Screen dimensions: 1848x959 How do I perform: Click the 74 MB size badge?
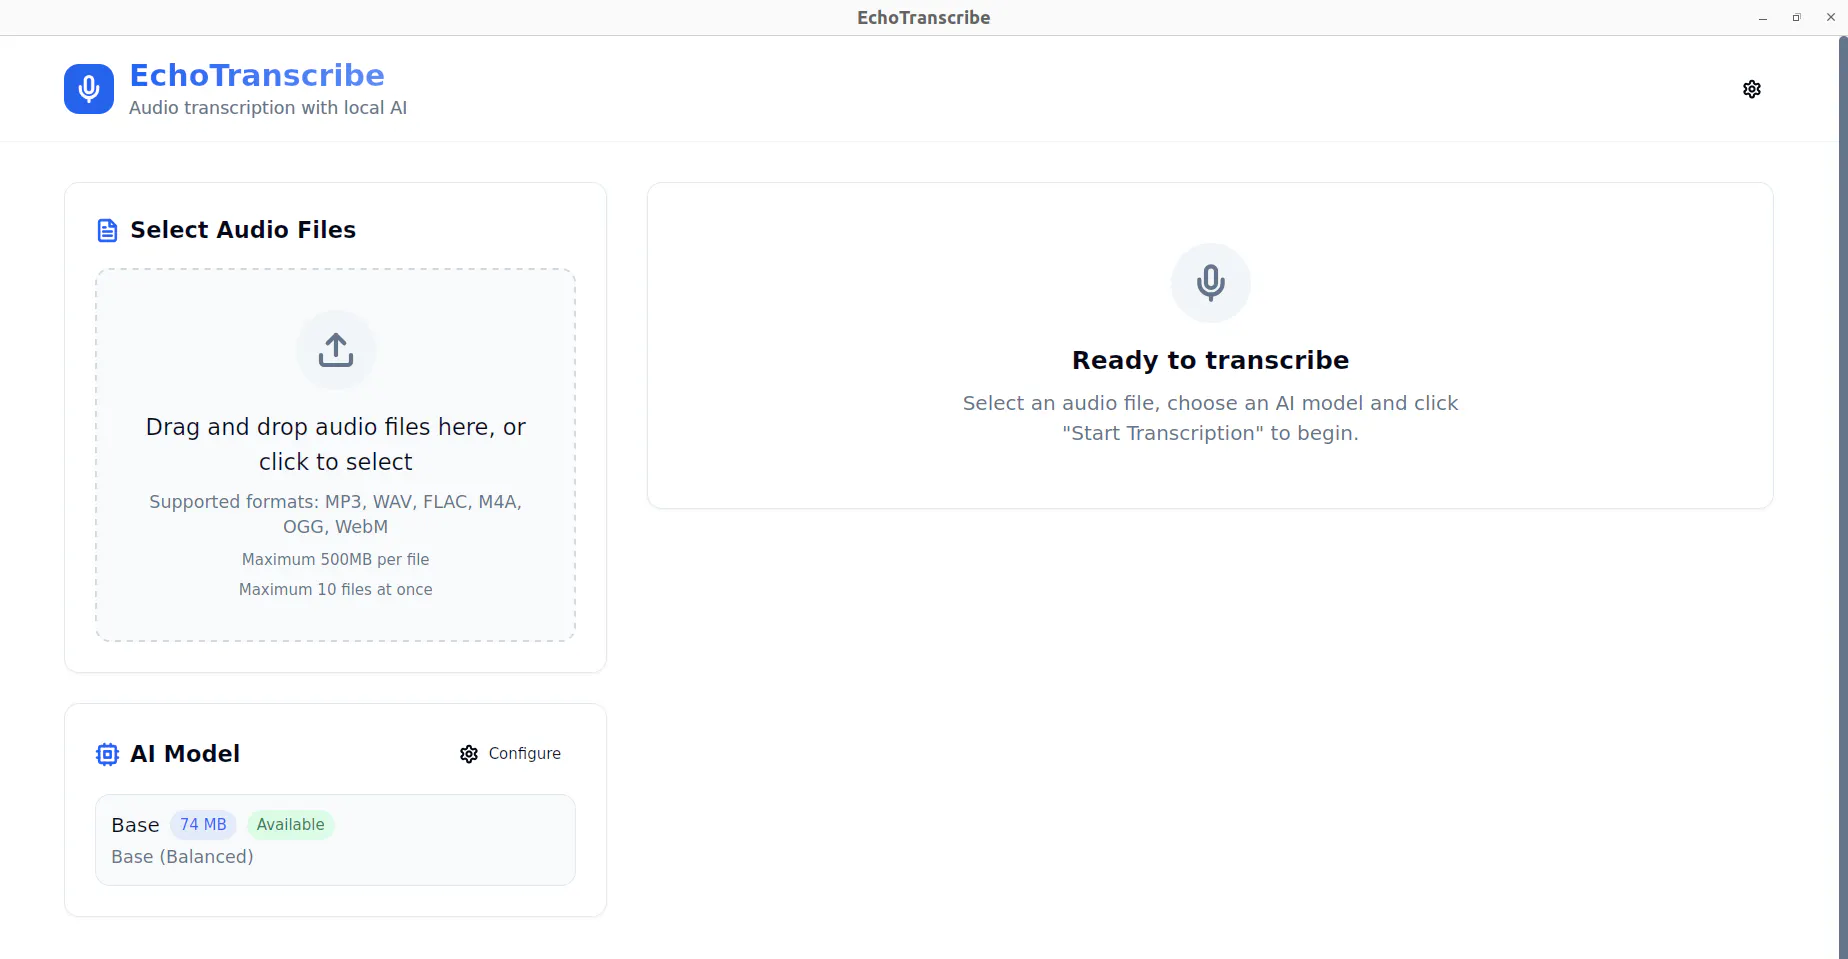click(203, 825)
